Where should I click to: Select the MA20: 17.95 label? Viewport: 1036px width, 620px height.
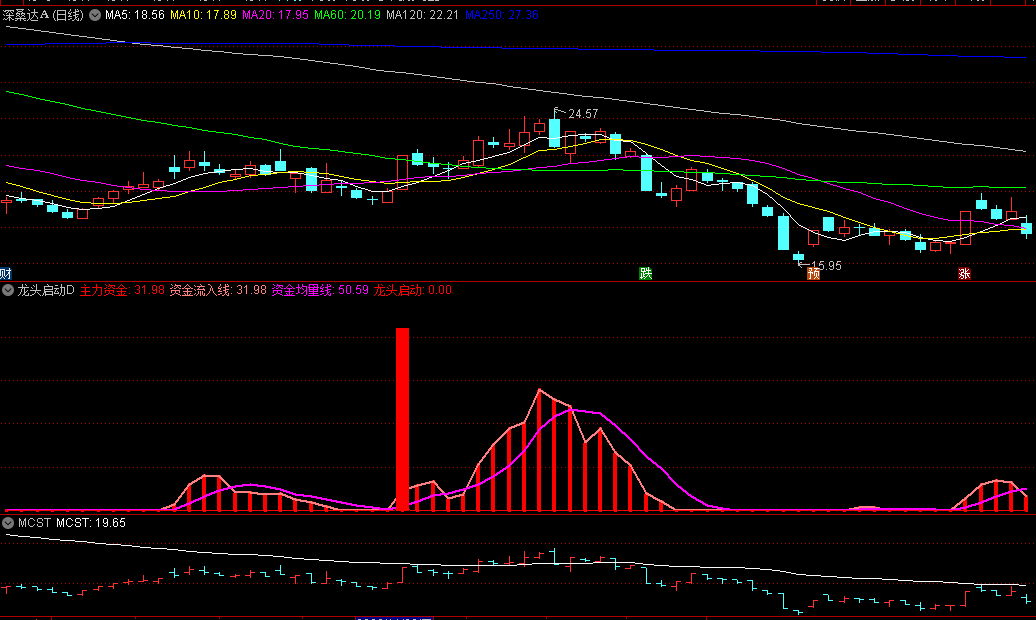click(x=275, y=15)
